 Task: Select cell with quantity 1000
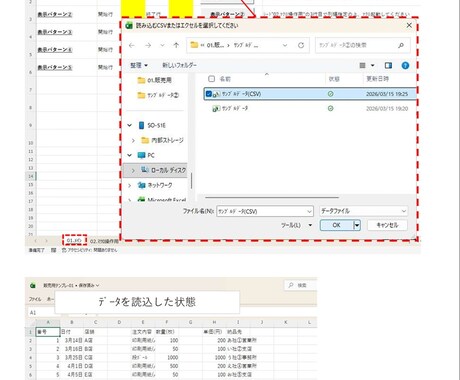click(x=167, y=357)
